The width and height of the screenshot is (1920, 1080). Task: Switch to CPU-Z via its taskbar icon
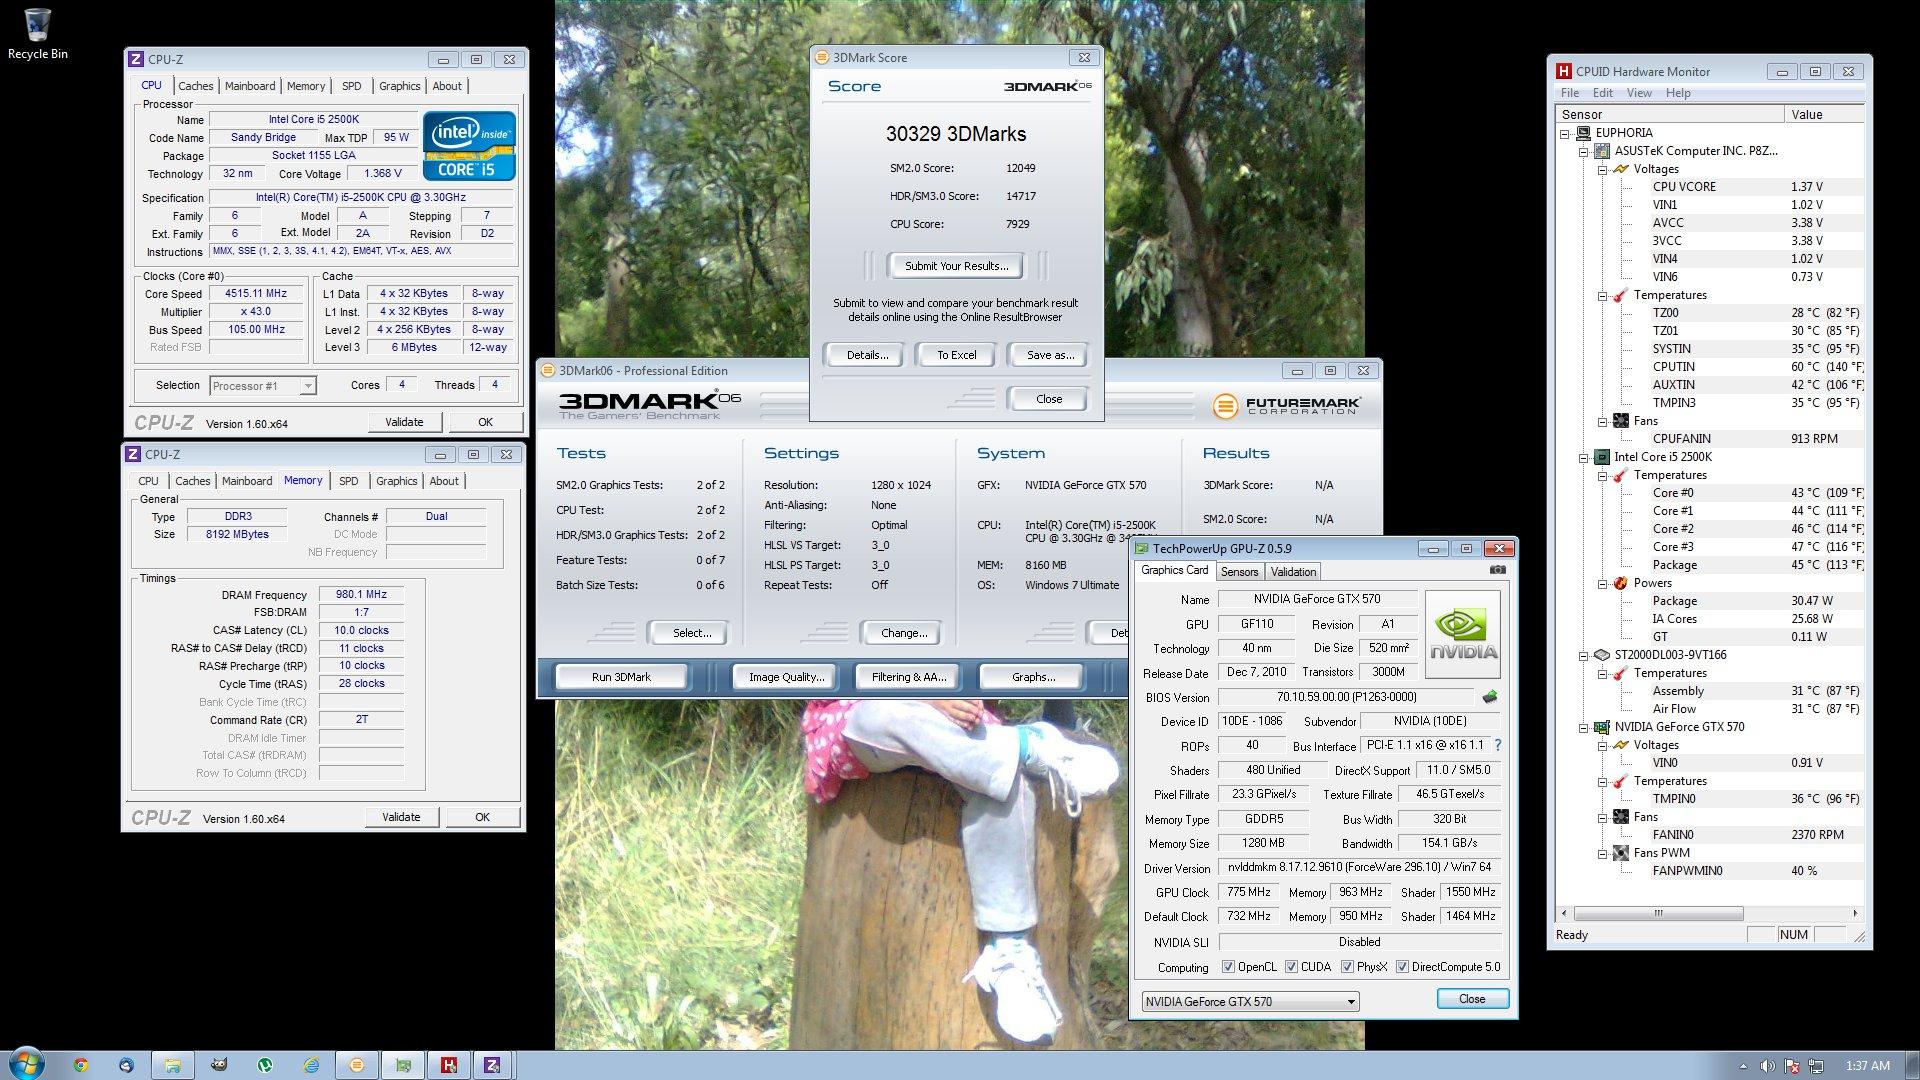click(x=492, y=1065)
